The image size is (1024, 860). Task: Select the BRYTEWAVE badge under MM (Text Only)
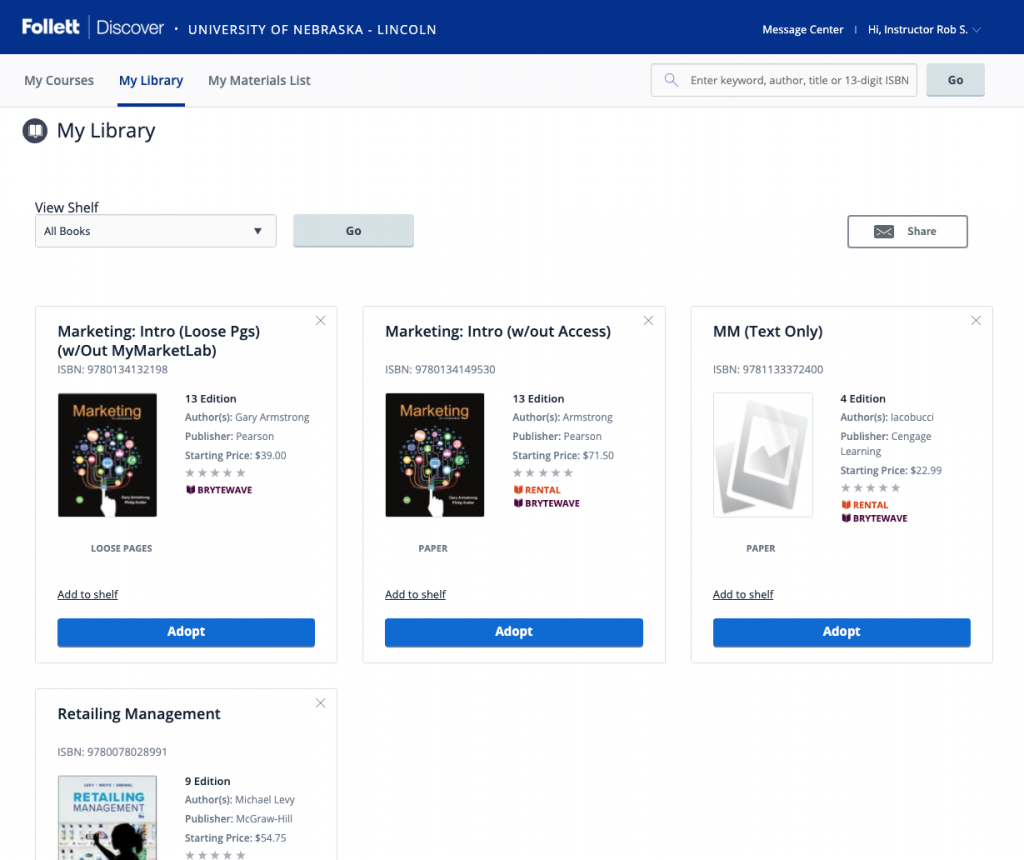pyautogui.click(x=875, y=518)
